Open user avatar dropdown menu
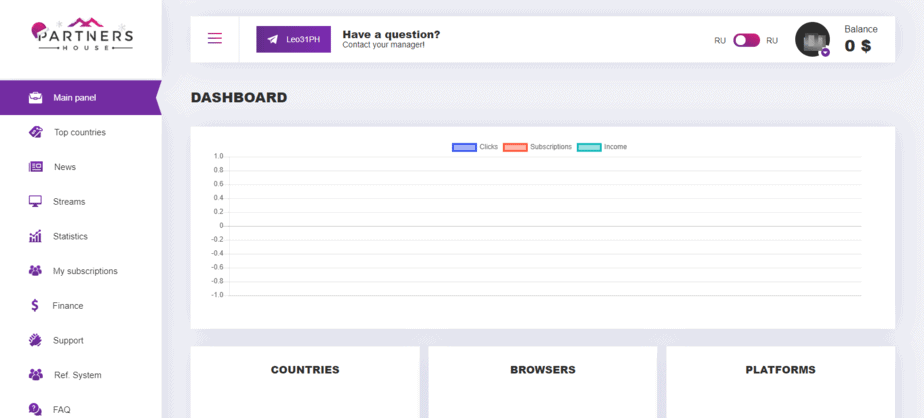This screenshot has width=924, height=418. click(812, 40)
